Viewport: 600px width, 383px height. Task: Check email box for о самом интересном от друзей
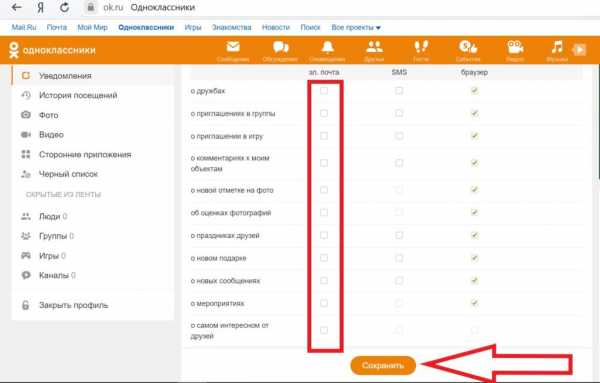coord(324,330)
